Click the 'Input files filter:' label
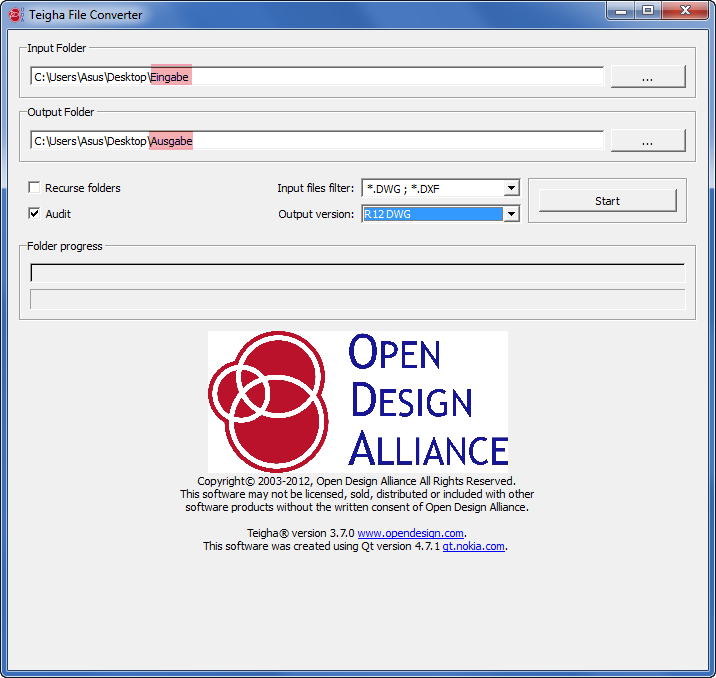 point(316,188)
